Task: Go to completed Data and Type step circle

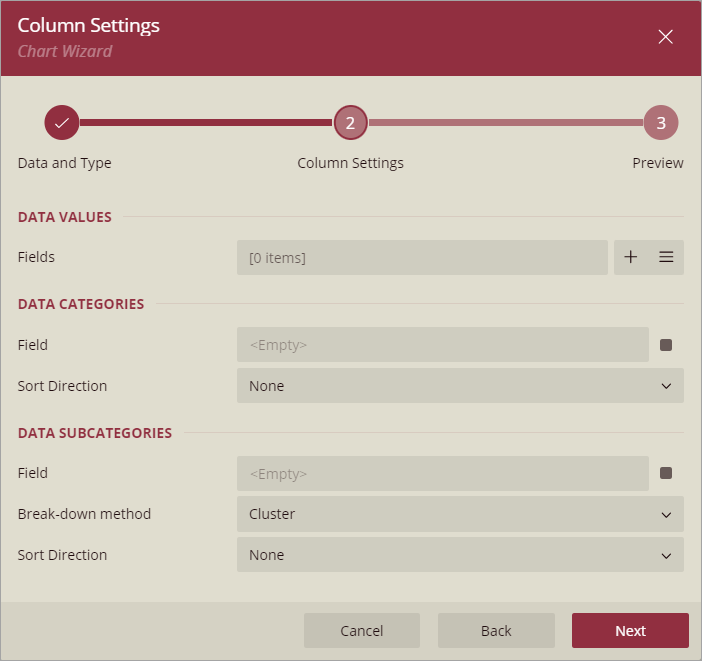Action: point(62,123)
